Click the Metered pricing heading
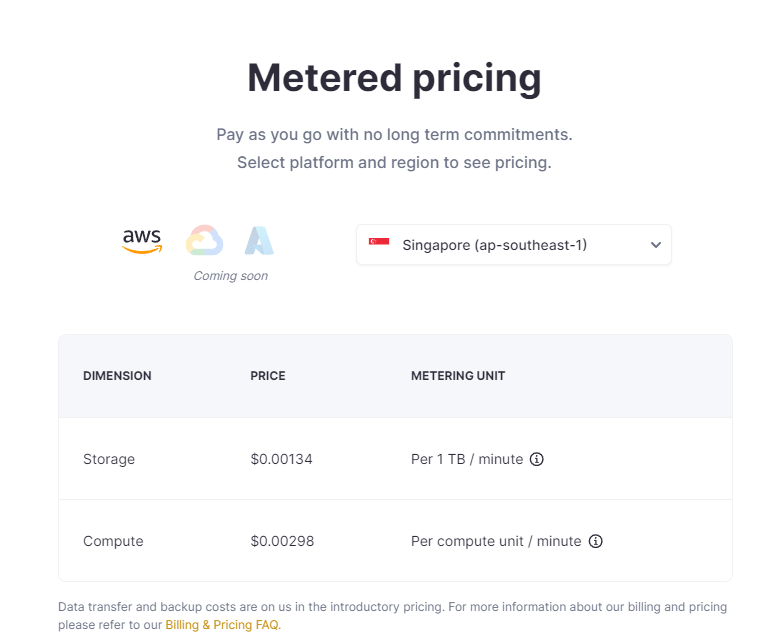 coord(394,78)
